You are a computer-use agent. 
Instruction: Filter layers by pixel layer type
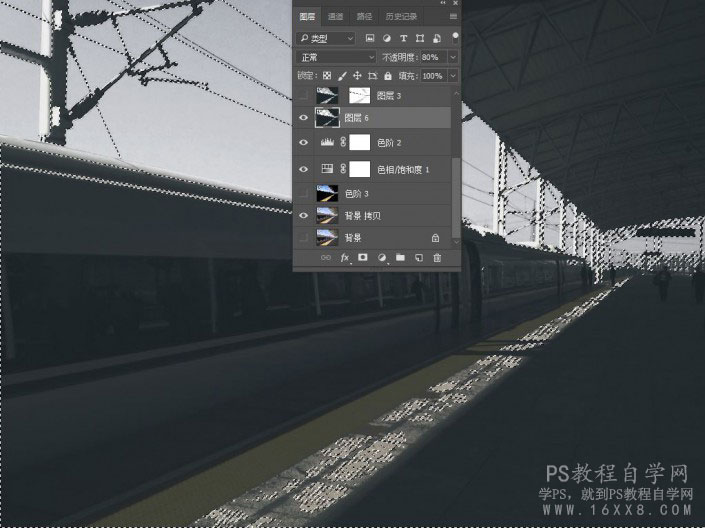click(370, 39)
